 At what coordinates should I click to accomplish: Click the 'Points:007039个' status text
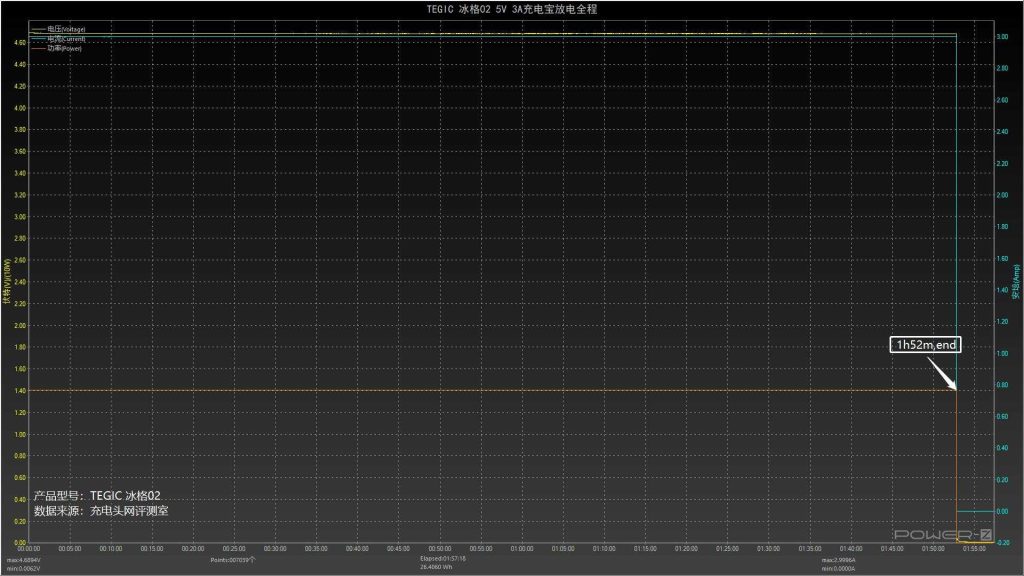233,560
